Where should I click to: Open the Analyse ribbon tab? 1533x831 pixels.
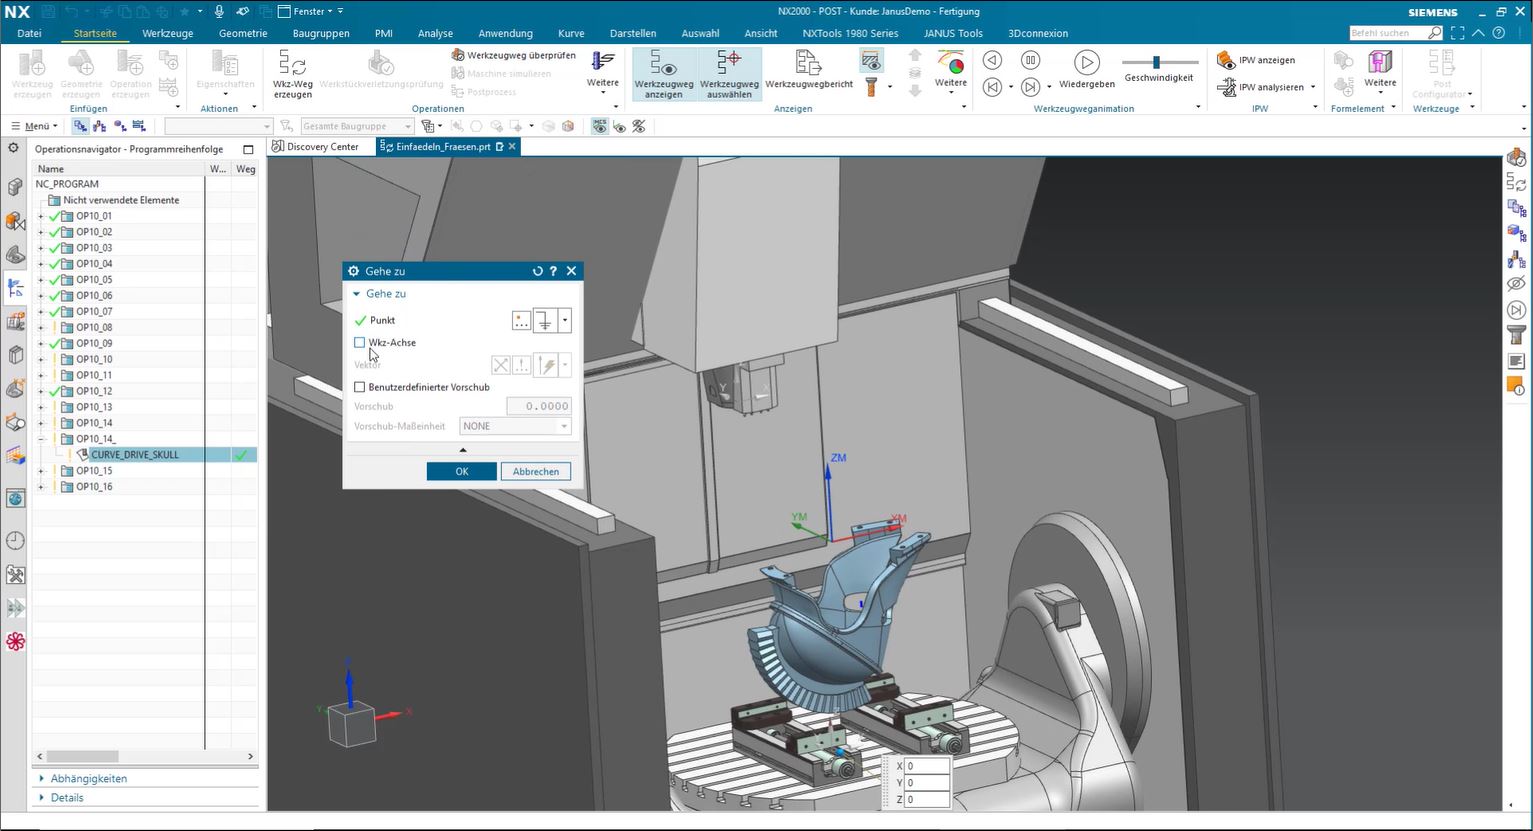point(435,33)
